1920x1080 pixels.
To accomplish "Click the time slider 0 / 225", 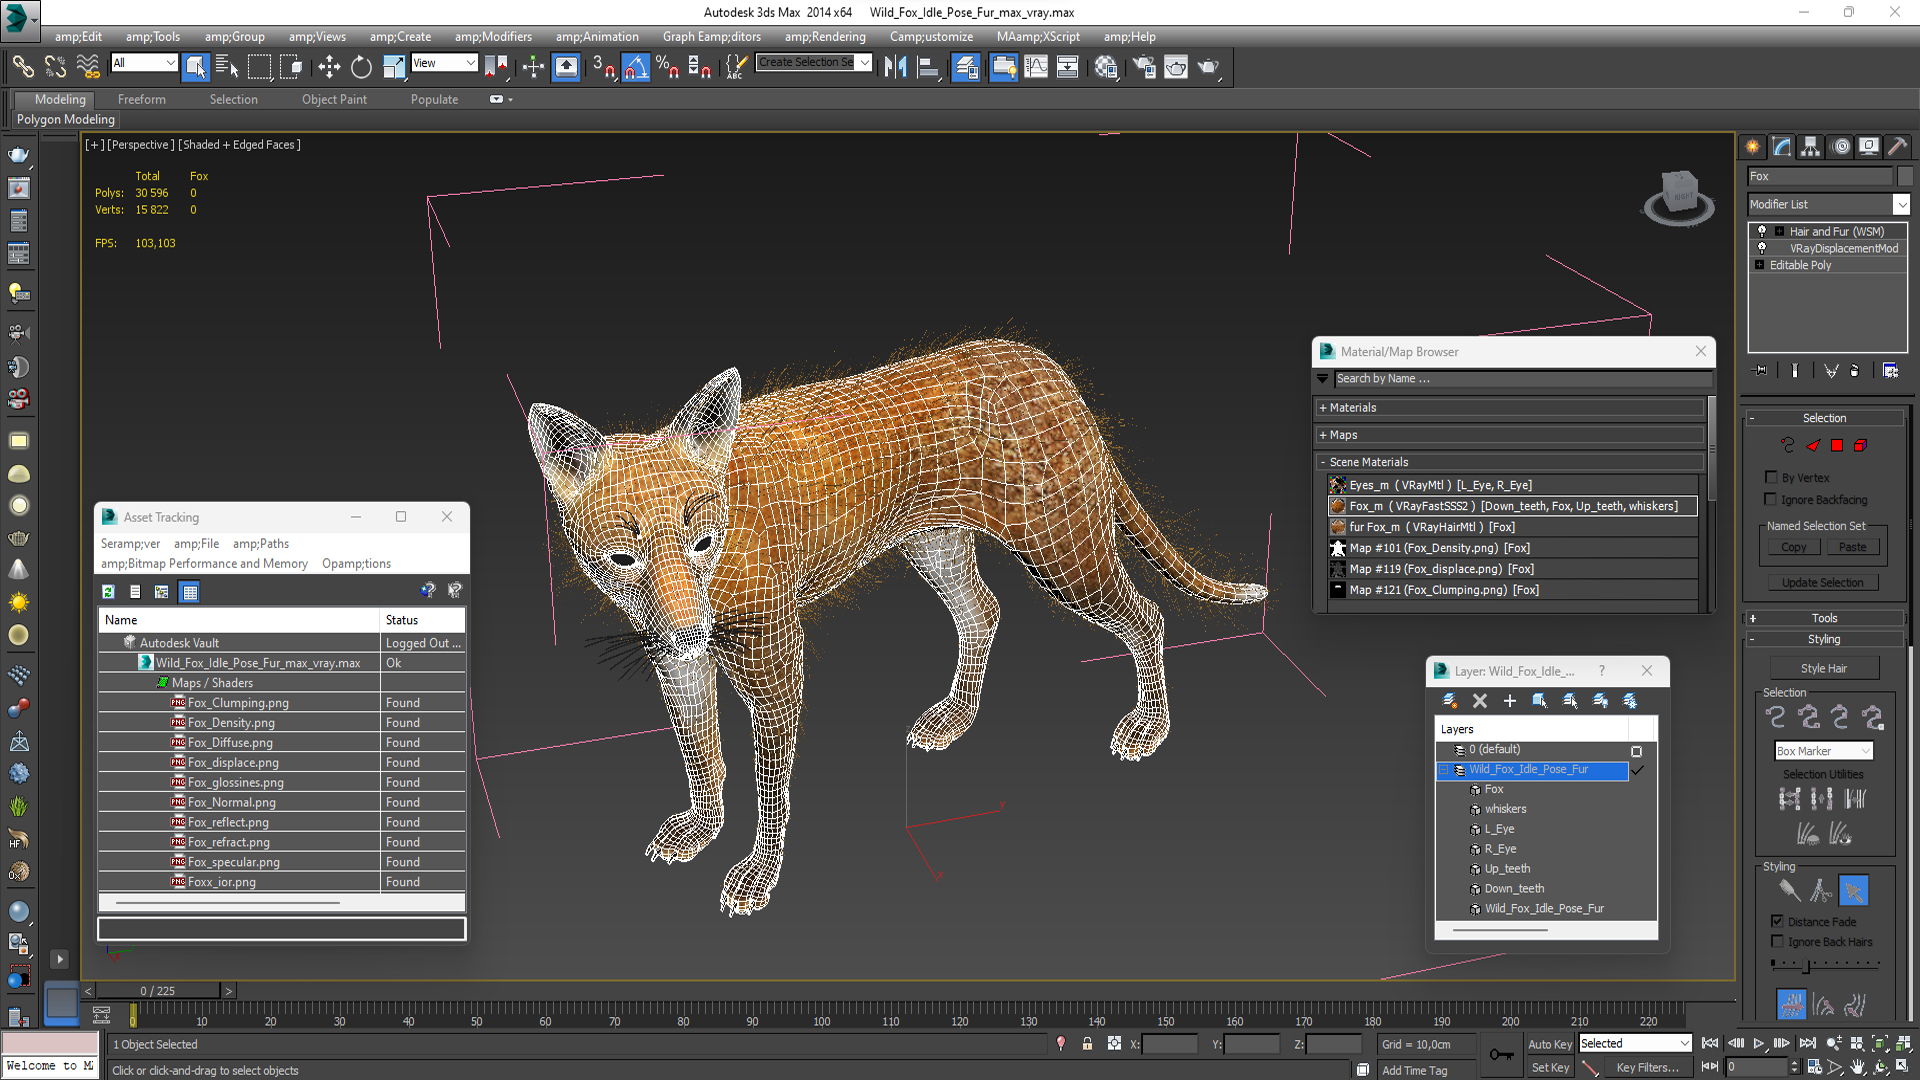I will 158,991.
